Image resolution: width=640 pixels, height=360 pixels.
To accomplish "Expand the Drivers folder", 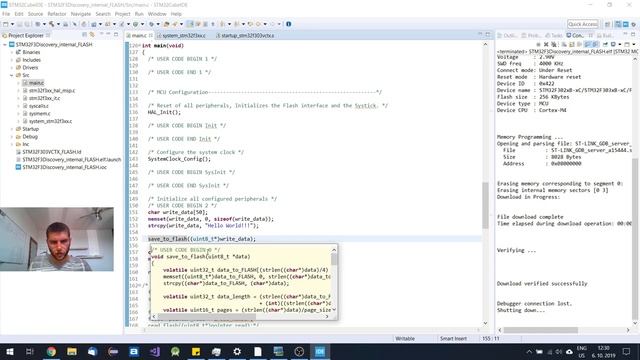I will (12, 68).
